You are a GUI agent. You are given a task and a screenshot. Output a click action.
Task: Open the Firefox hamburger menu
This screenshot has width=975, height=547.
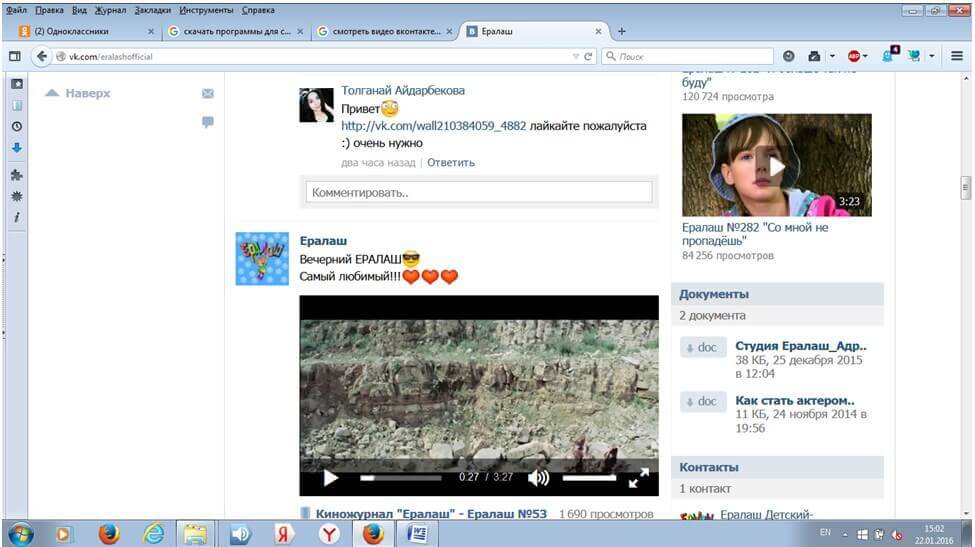click(957, 57)
